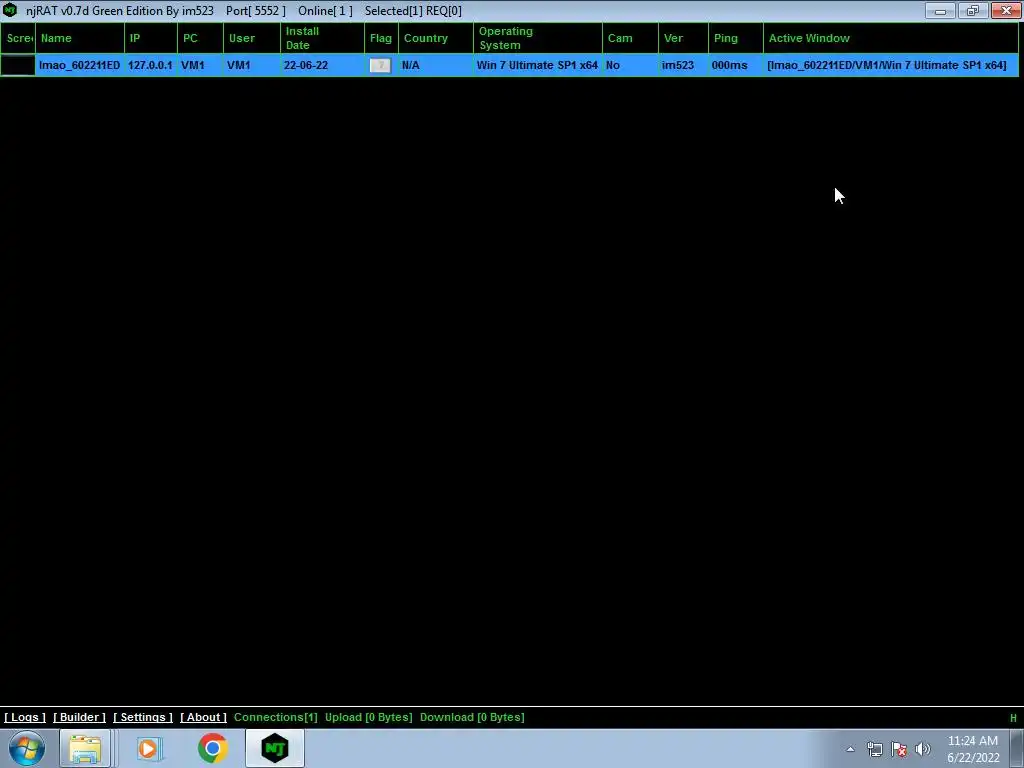
Task: Open the network tray icon
Action: pyautogui.click(x=874, y=749)
